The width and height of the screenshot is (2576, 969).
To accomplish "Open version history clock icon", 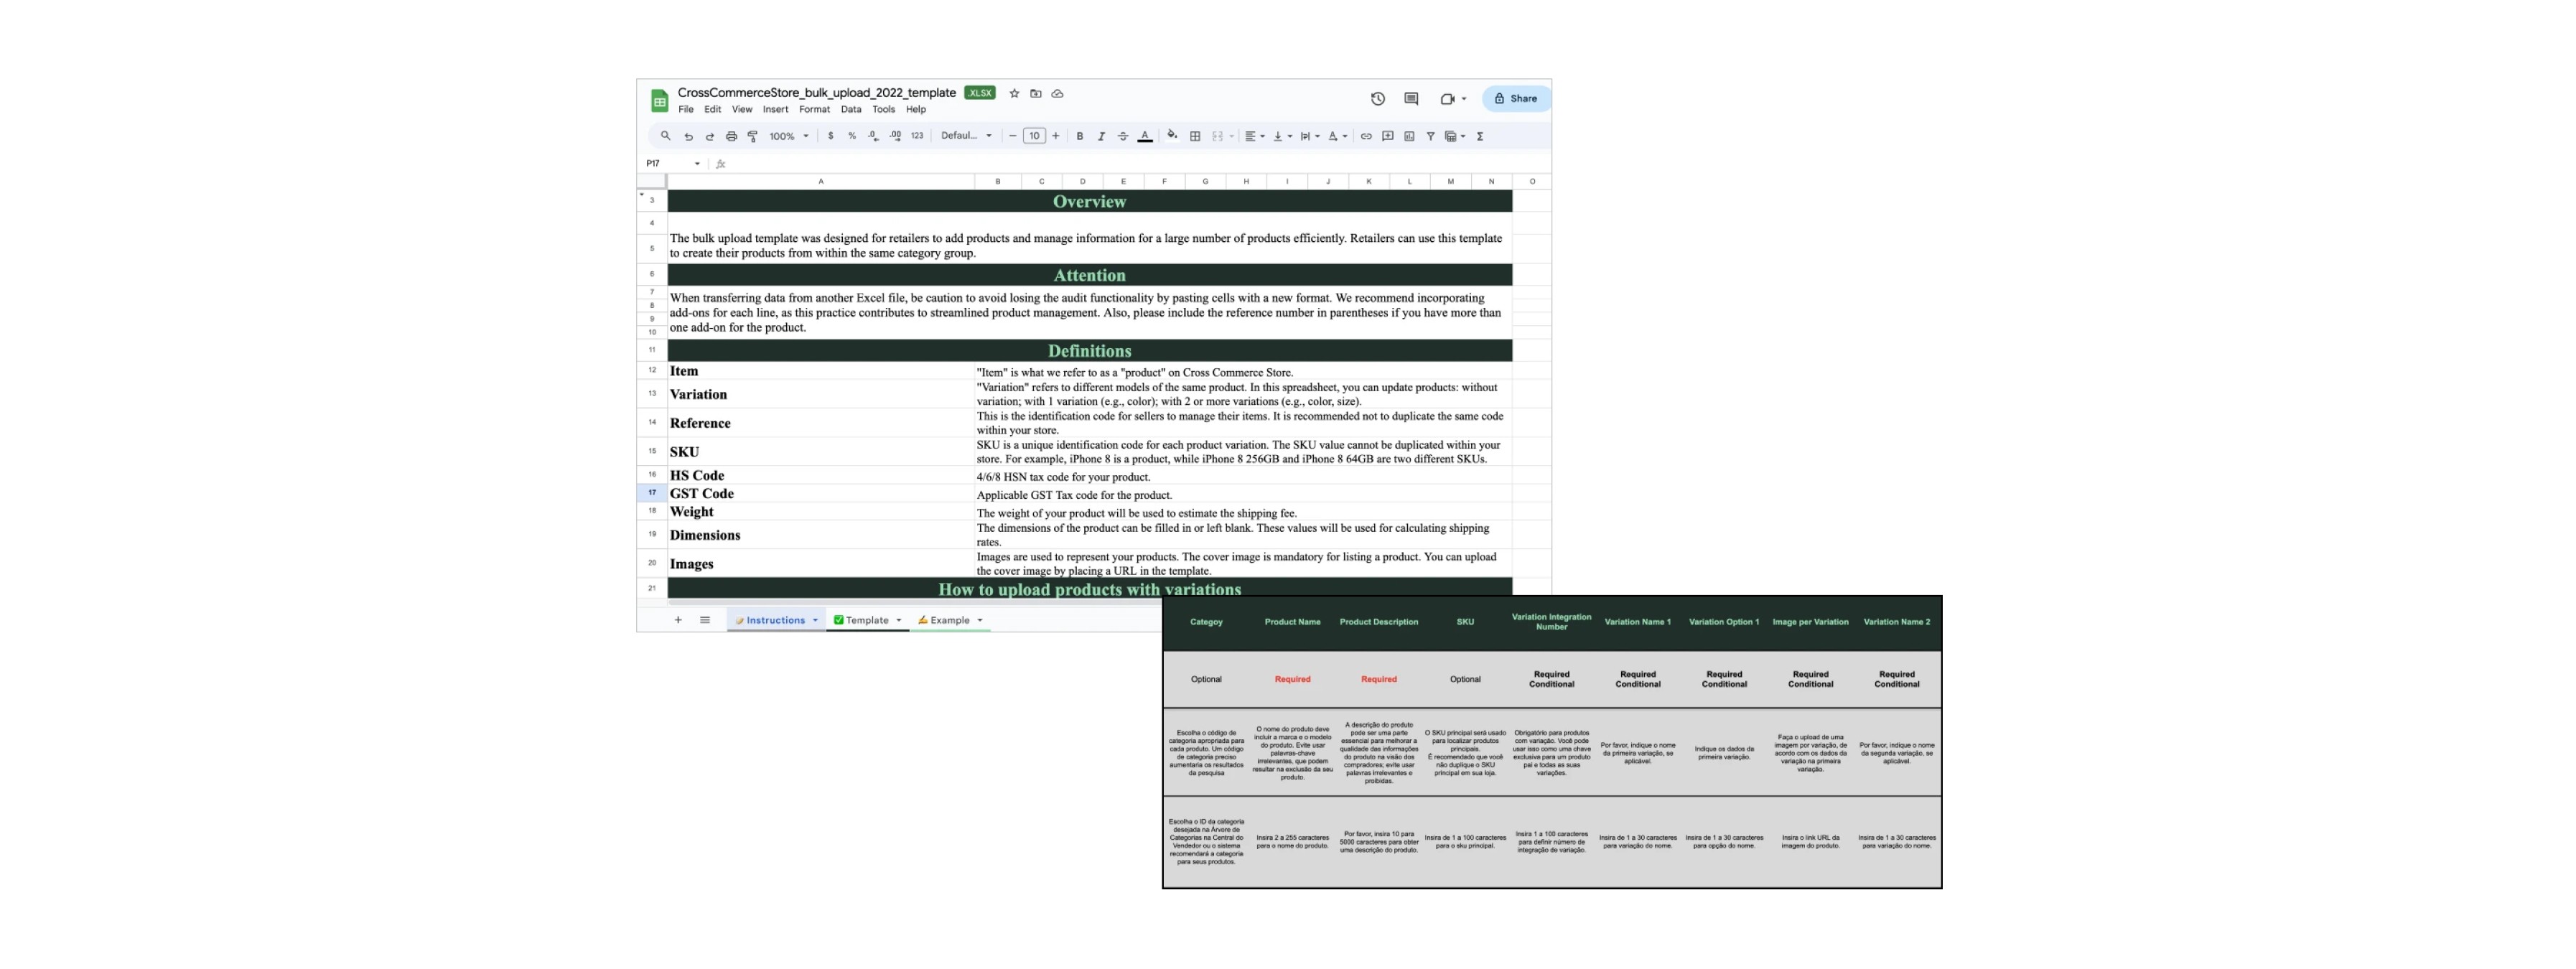I will pyautogui.click(x=1377, y=99).
